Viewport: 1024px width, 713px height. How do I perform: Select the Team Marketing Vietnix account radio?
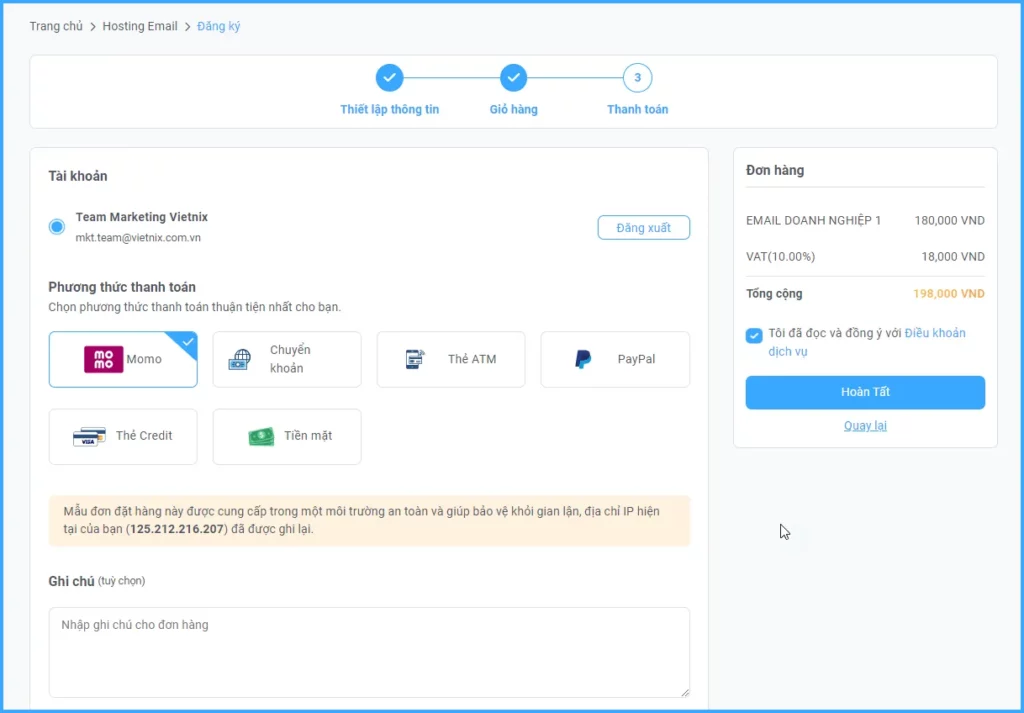pyautogui.click(x=57, y=227)
